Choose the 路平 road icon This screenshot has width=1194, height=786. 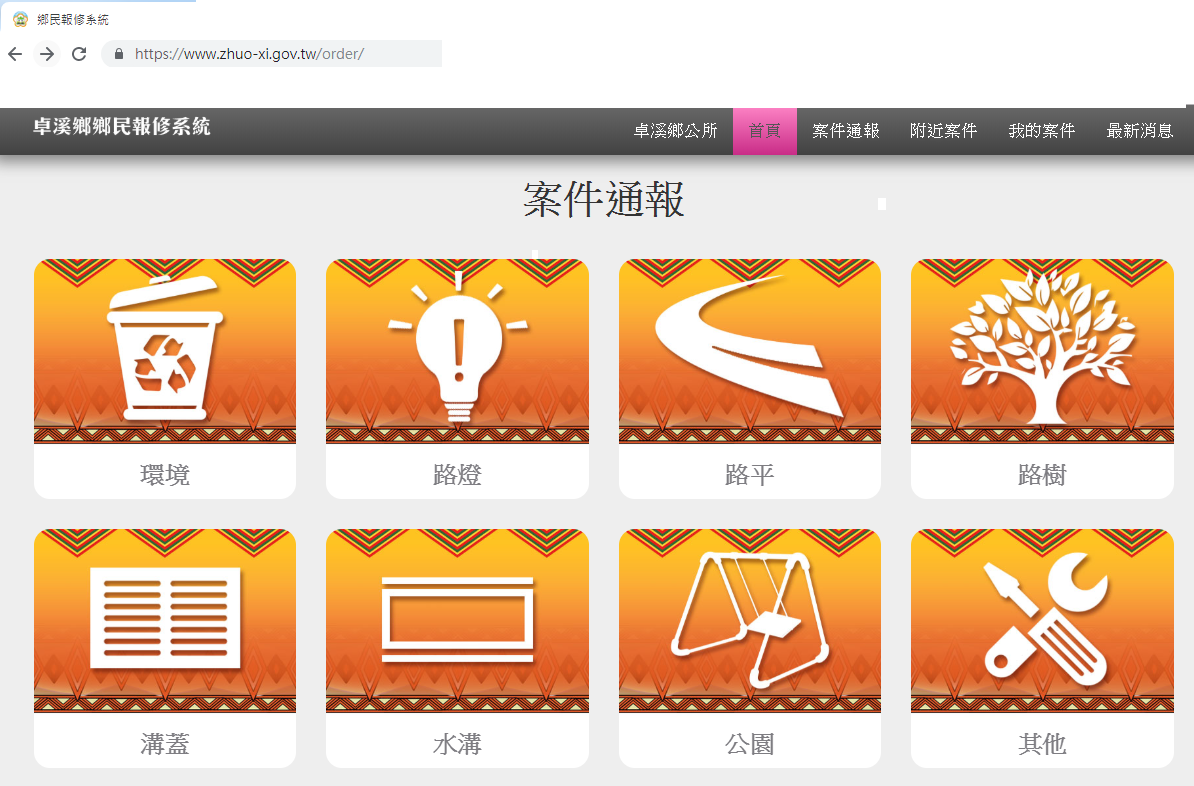coord(749,346)
